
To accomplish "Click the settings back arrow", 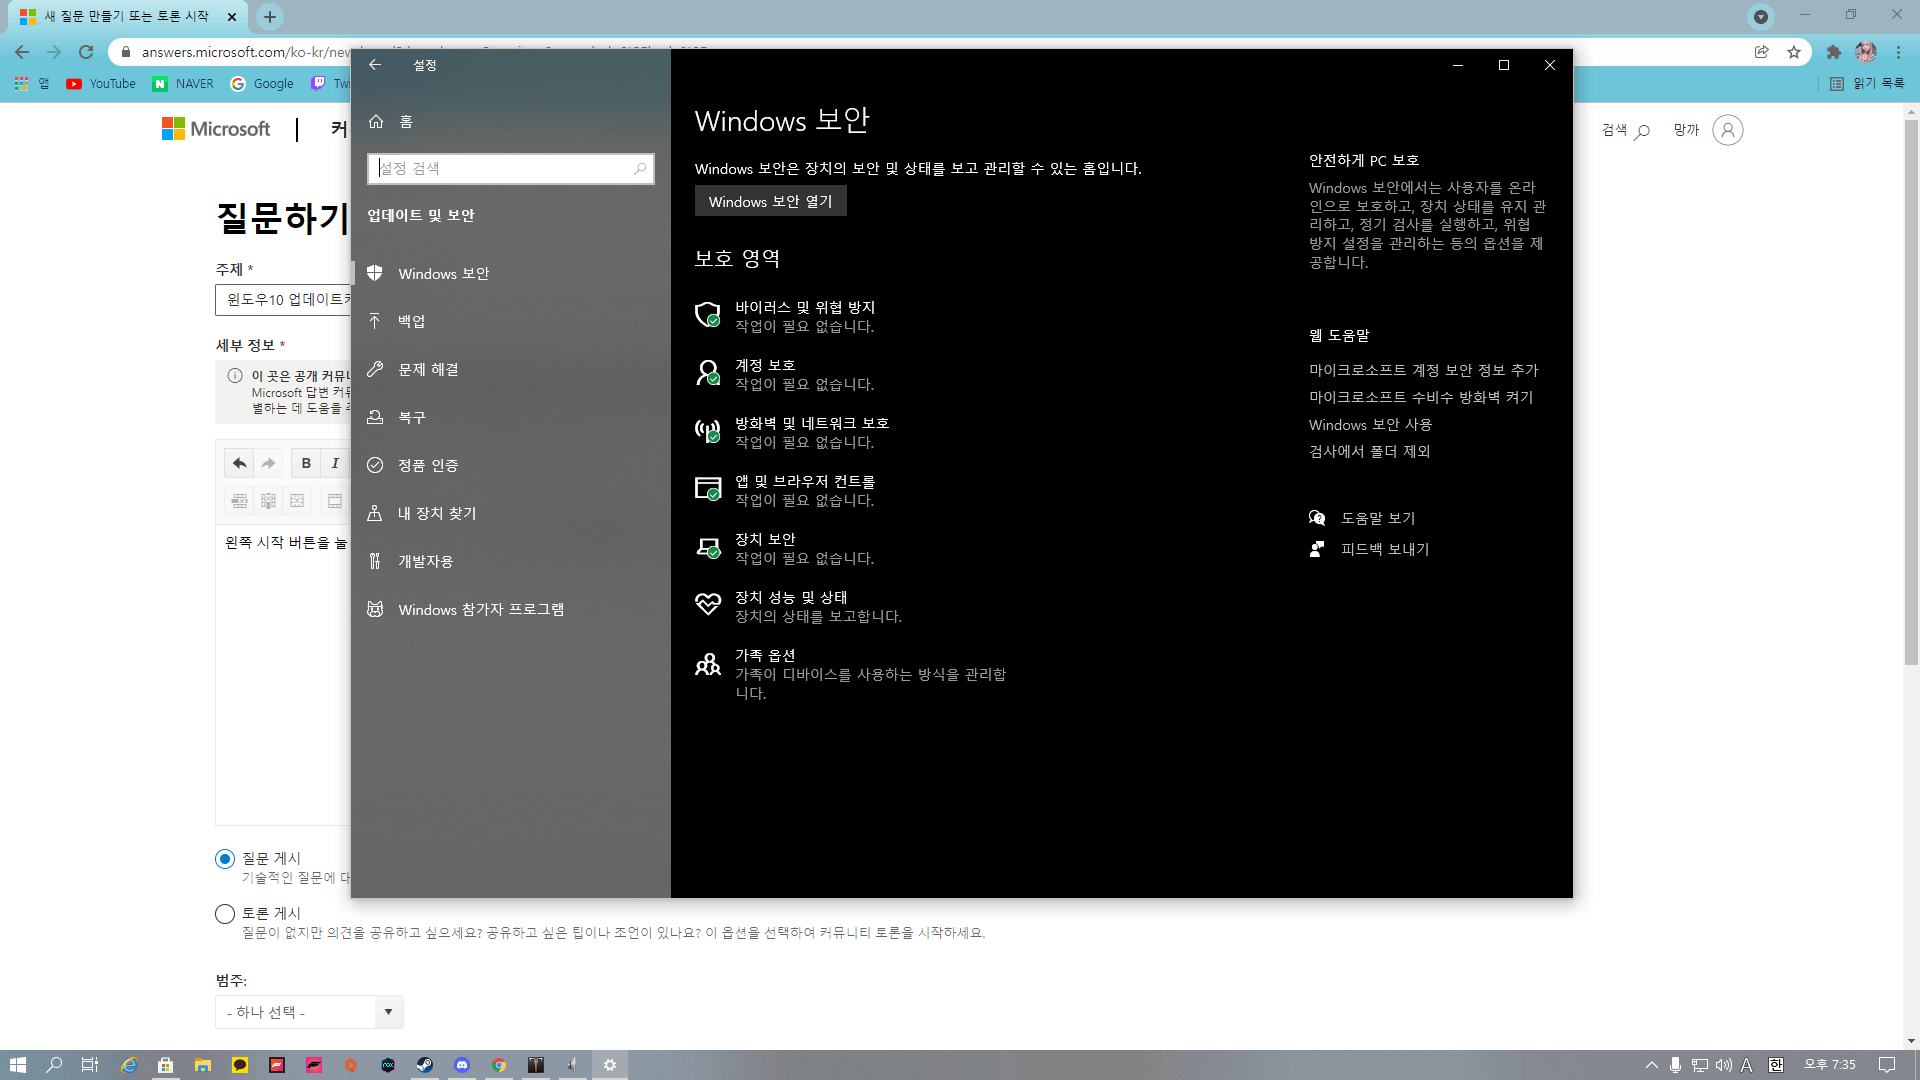I will [x=375, y=65].
